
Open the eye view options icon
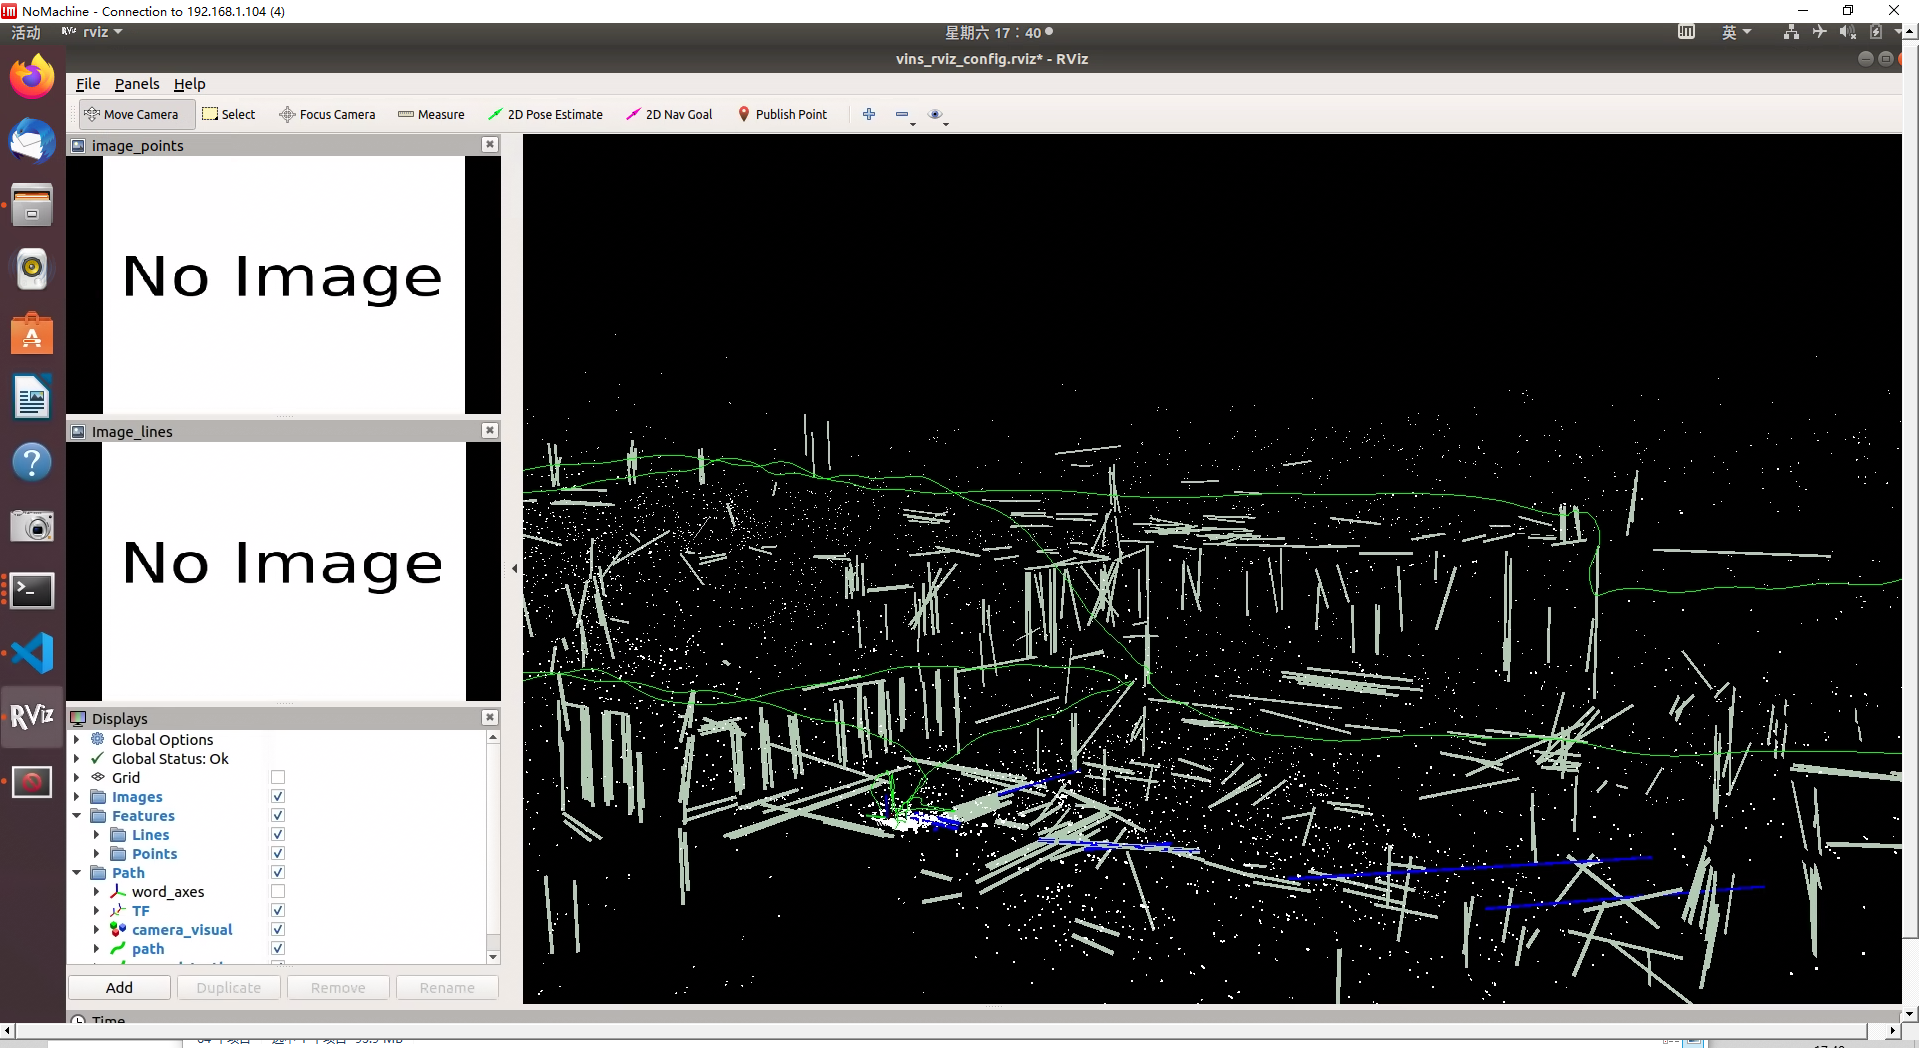[935, 114]
